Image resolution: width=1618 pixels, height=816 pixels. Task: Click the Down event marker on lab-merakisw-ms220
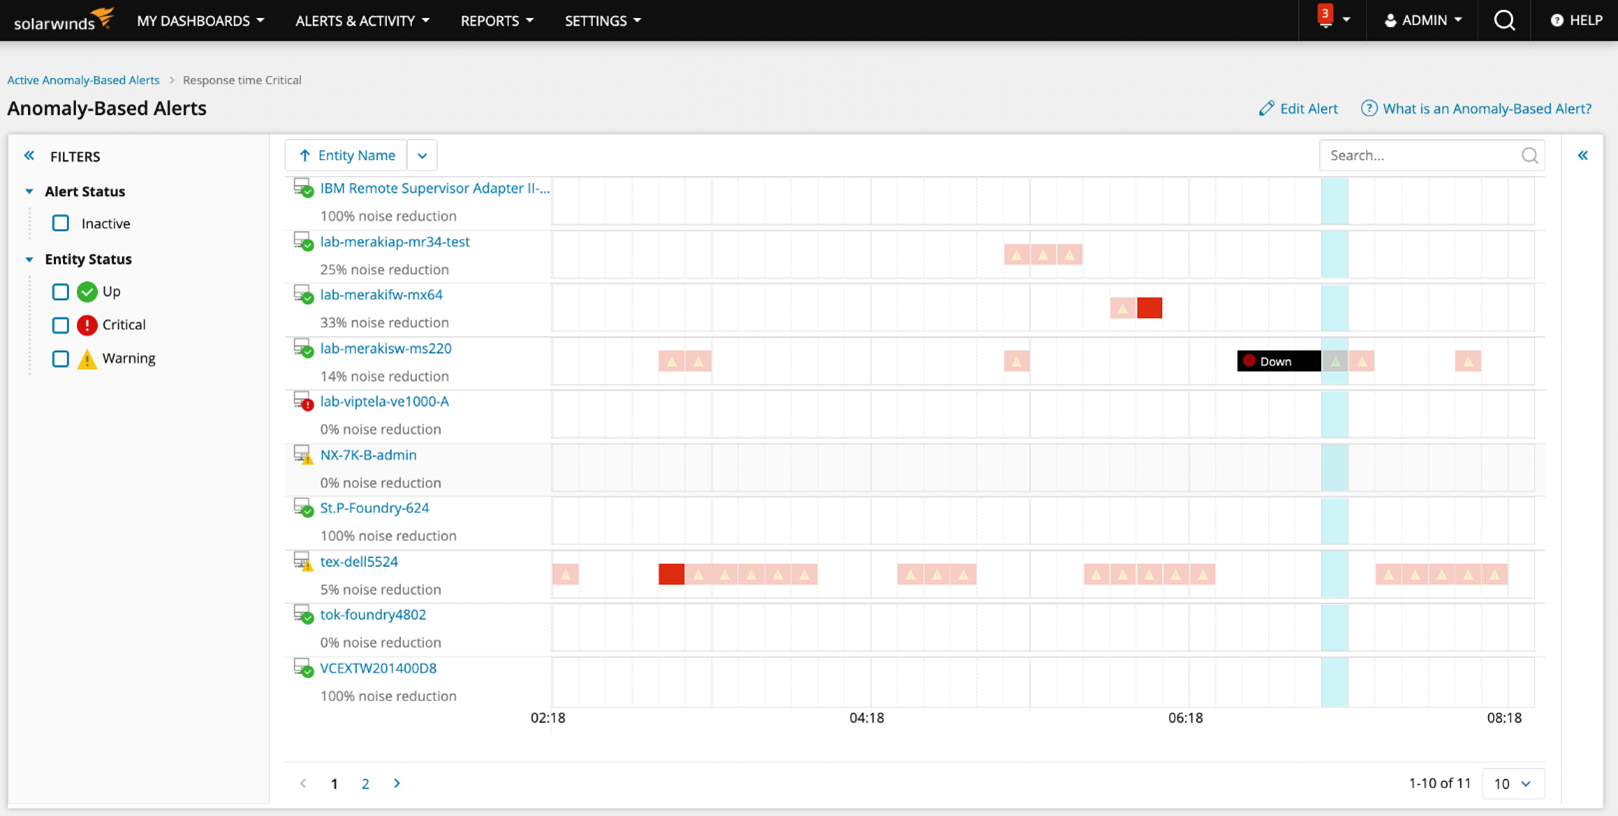(x=1277, y=361)
